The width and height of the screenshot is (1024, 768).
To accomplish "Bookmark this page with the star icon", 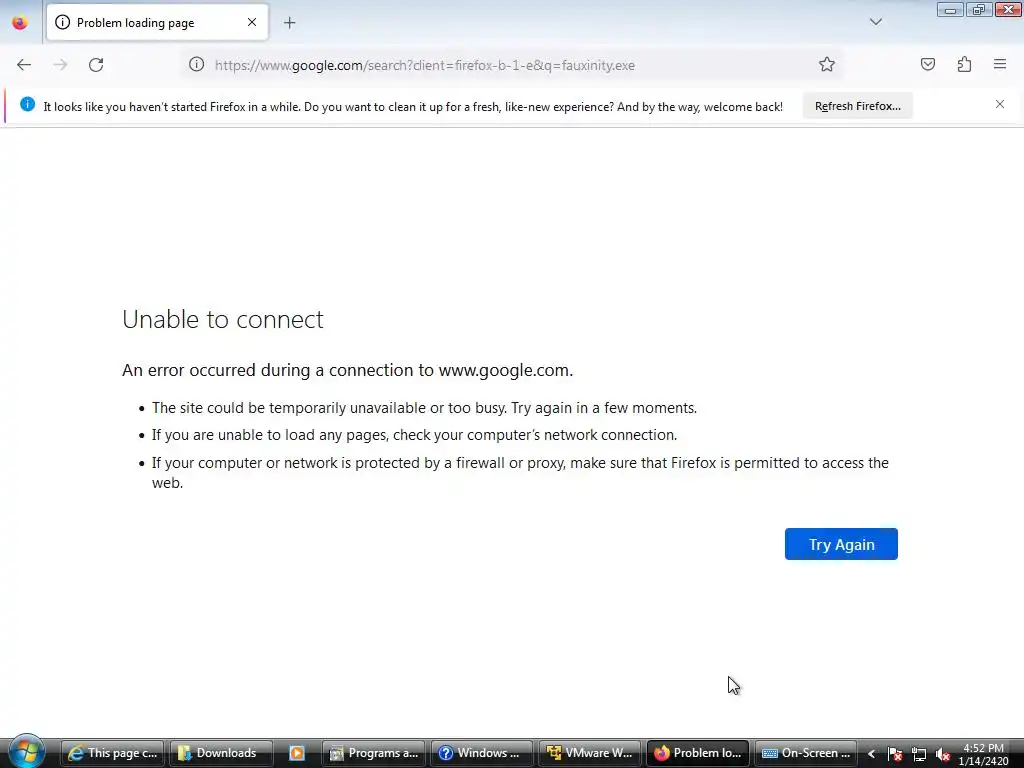I will click(827, 65).
